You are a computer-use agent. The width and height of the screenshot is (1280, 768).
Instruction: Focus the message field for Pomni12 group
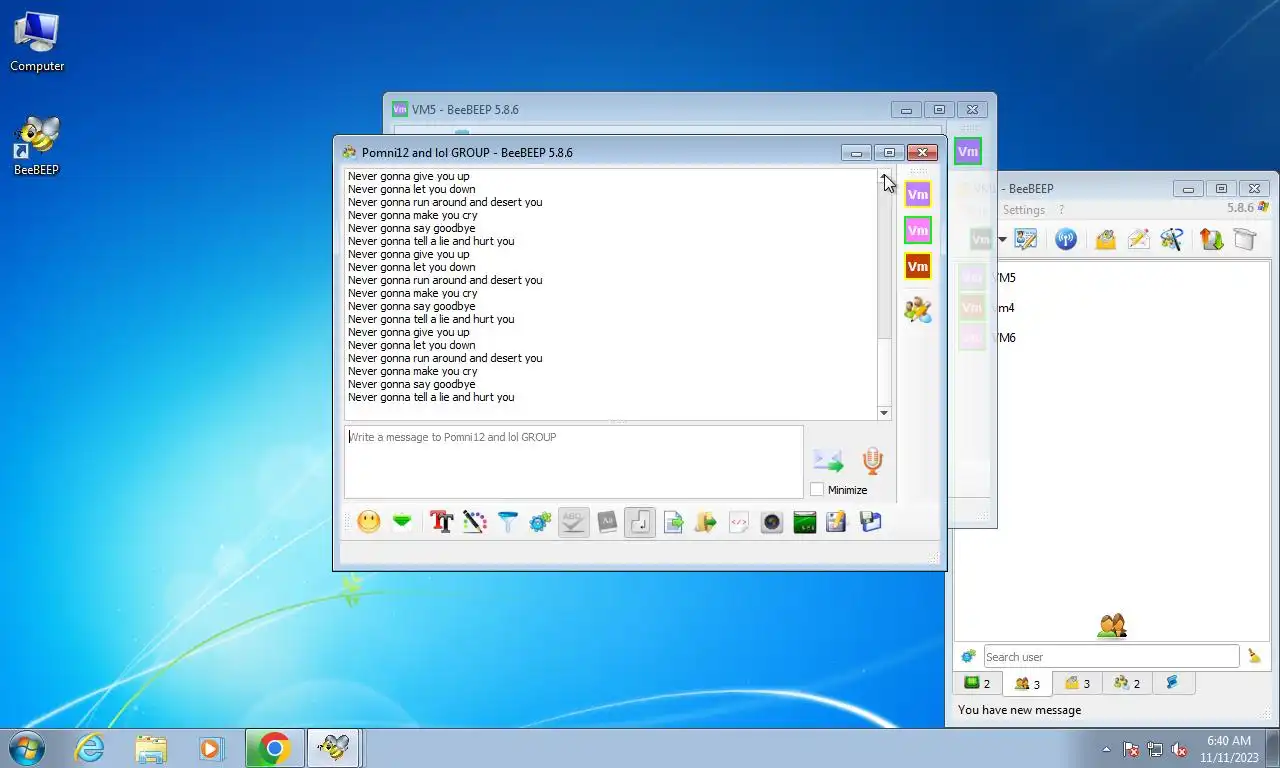pos(574,462)
